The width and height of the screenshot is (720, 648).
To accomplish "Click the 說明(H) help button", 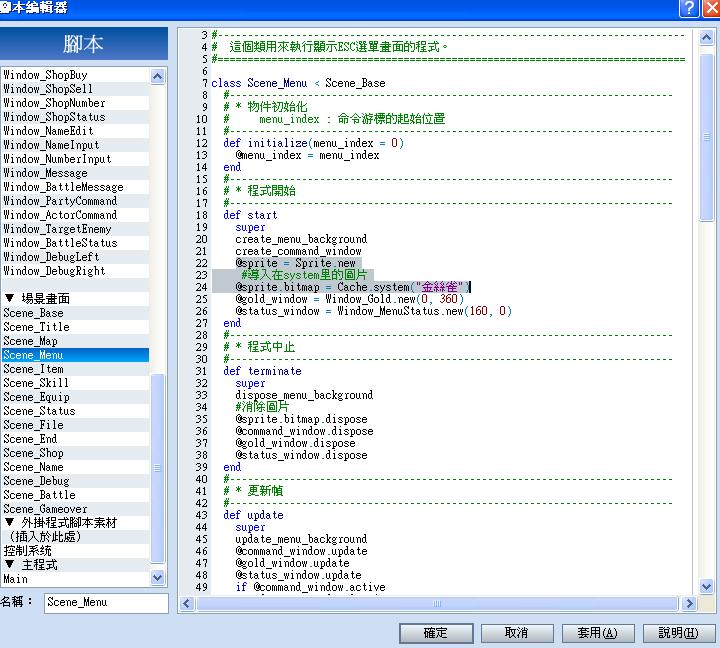I will click(679, 633).
